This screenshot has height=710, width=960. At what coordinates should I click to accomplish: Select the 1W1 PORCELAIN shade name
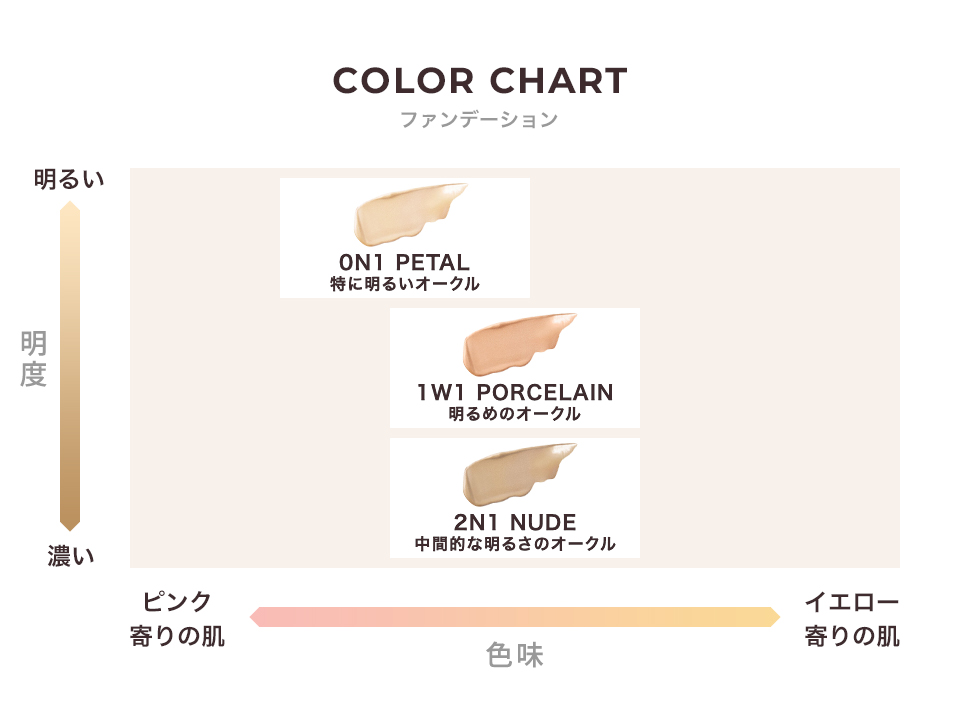[x=515, y=392]
